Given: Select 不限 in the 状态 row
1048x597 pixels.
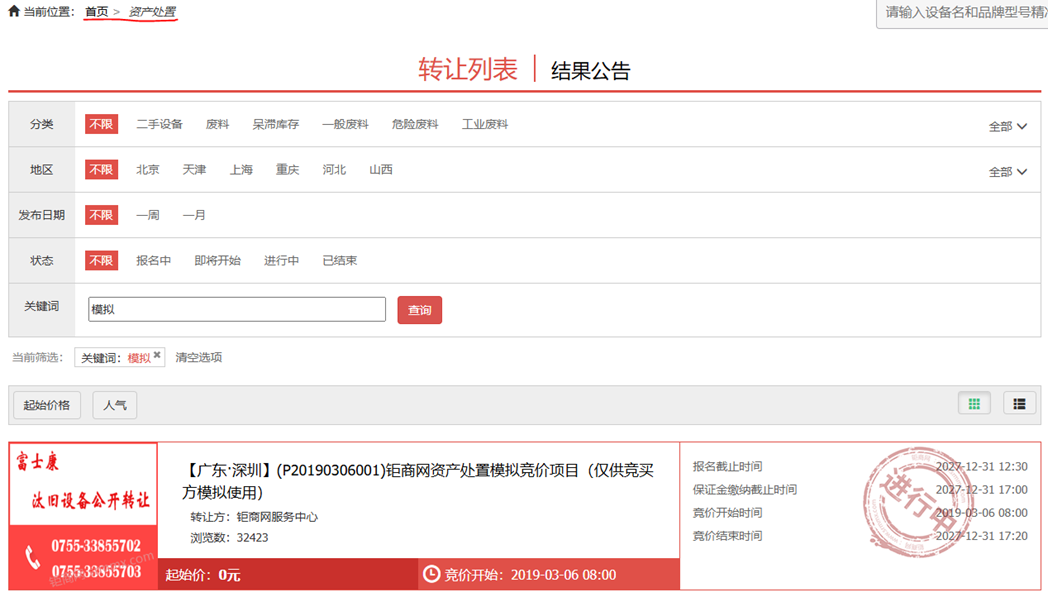Looking at the screenshot, I should click(102, 261).
